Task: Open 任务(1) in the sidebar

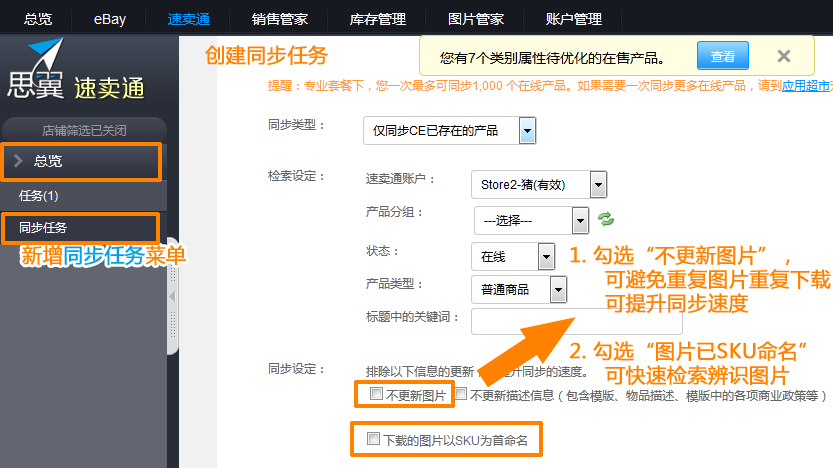Action: click(83, 195)
